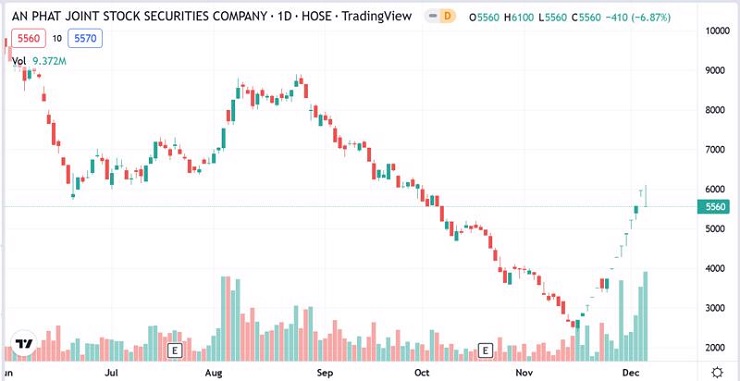740x381 pixels.
Task: Click the OHLC close value C5560 in header
Action: pyautogui.click(x=586, y=17)
